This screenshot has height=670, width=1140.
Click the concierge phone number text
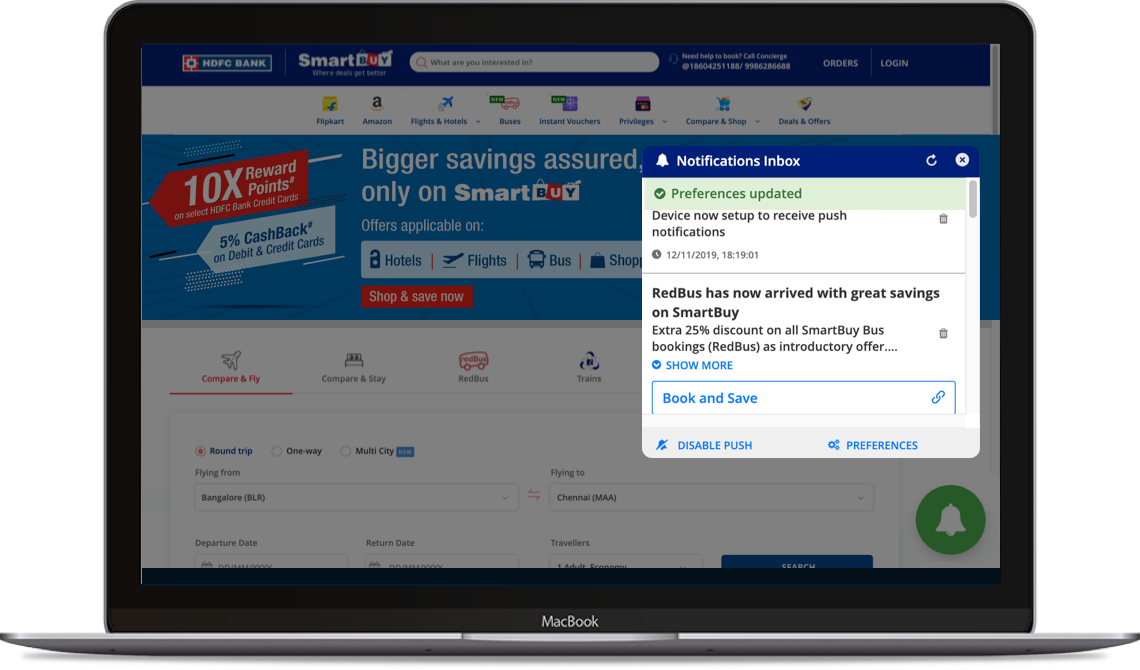click(x=736, y=67)
